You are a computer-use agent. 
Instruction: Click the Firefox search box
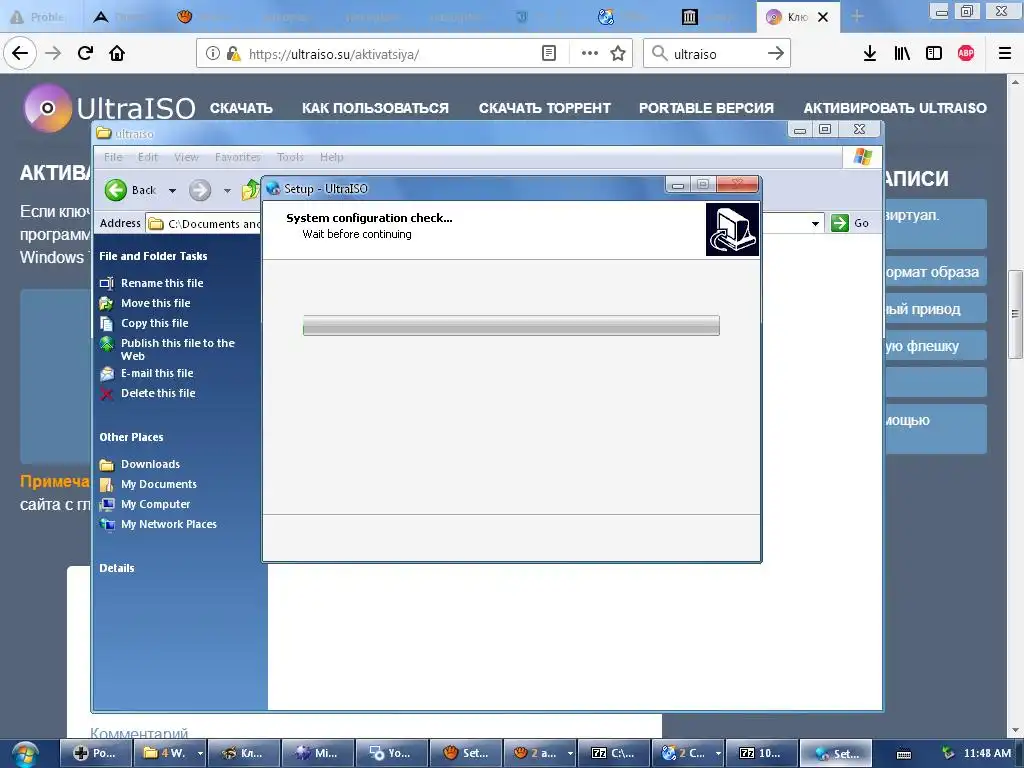point(715,54)
